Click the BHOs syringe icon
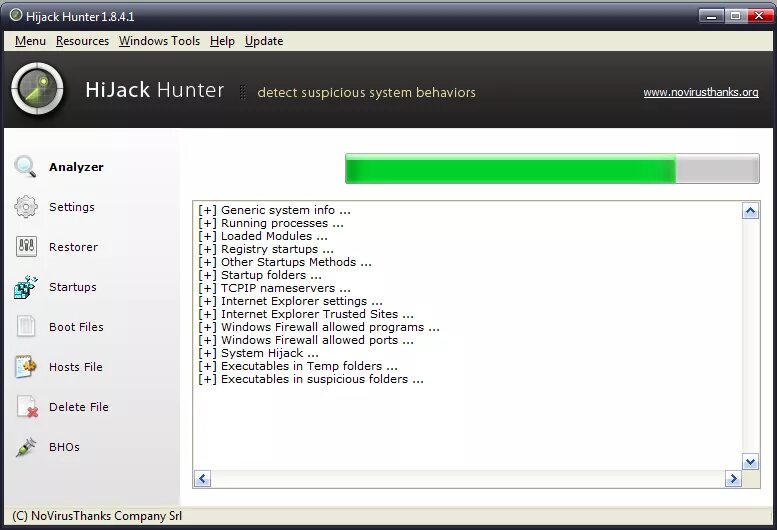Viewport: 777px width, 530px height. (26, 447)
